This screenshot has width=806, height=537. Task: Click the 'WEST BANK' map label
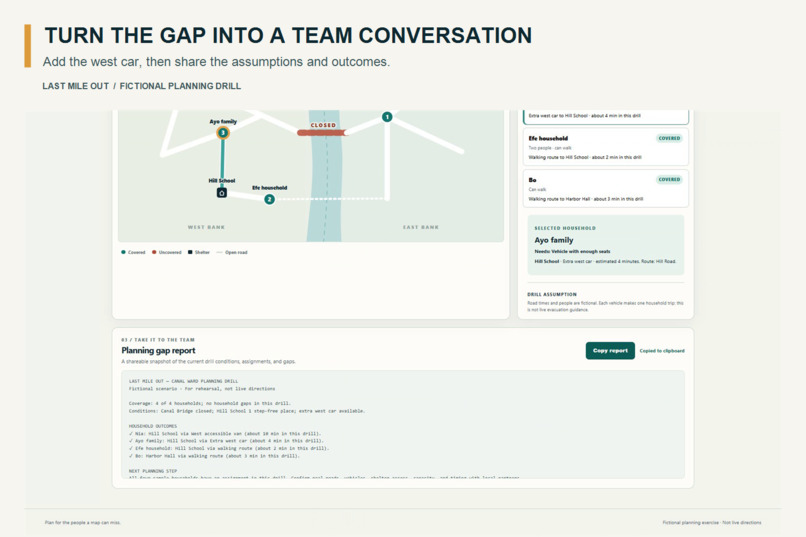(x=206, y=227)
